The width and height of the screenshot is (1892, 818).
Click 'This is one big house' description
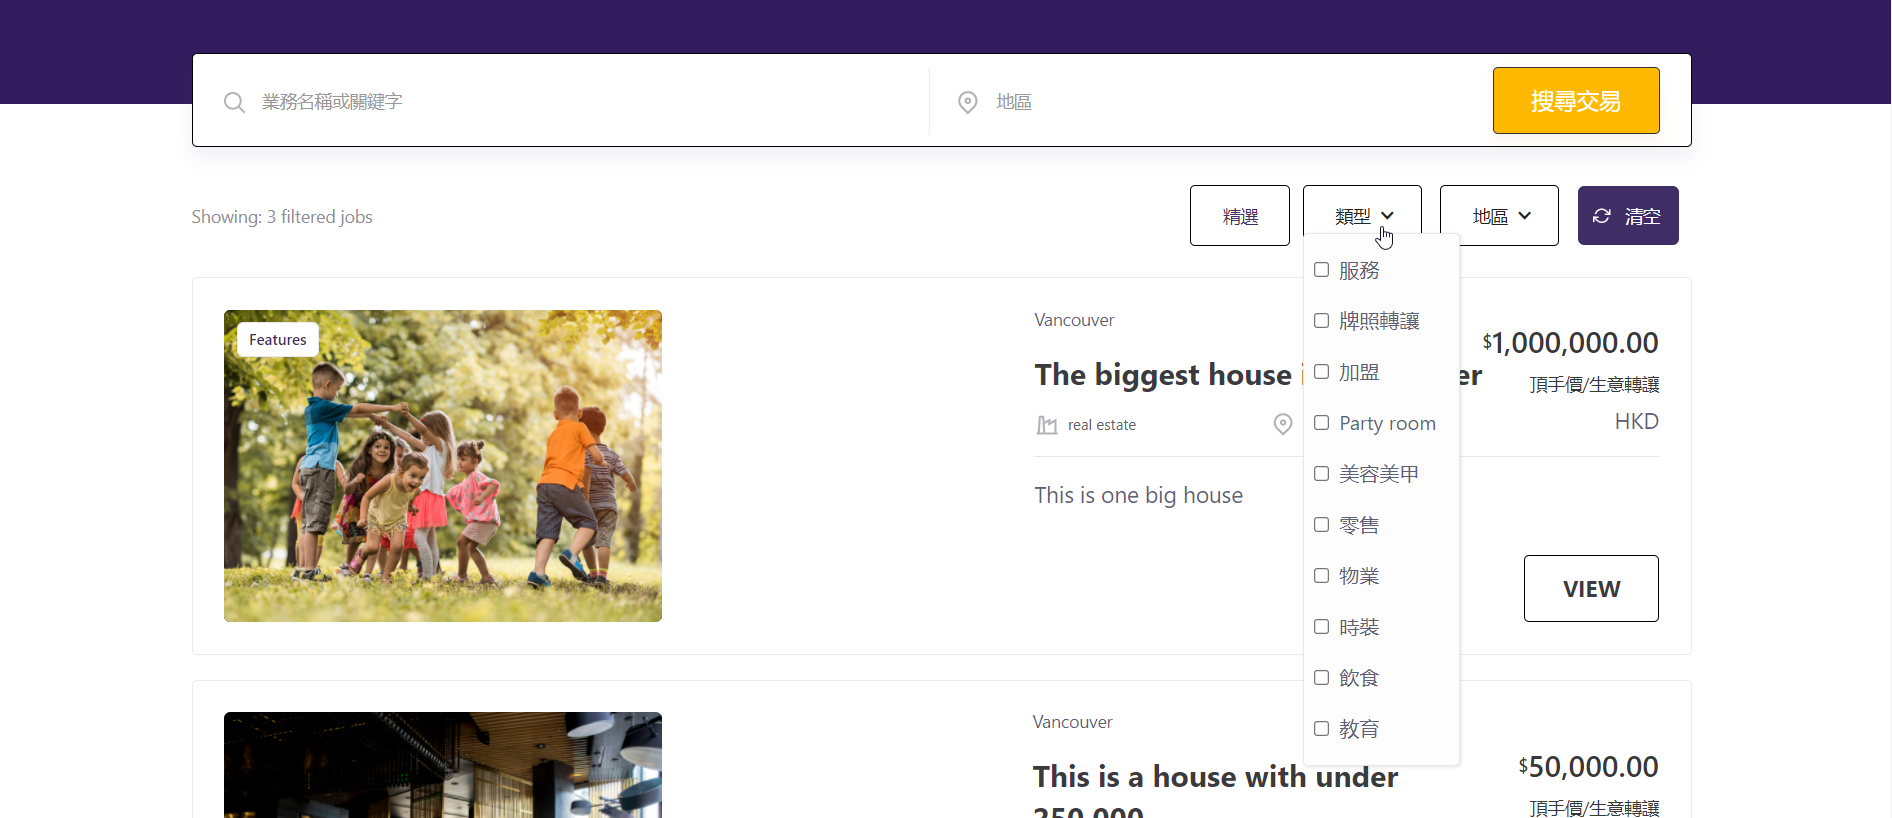coord(1139,496)
